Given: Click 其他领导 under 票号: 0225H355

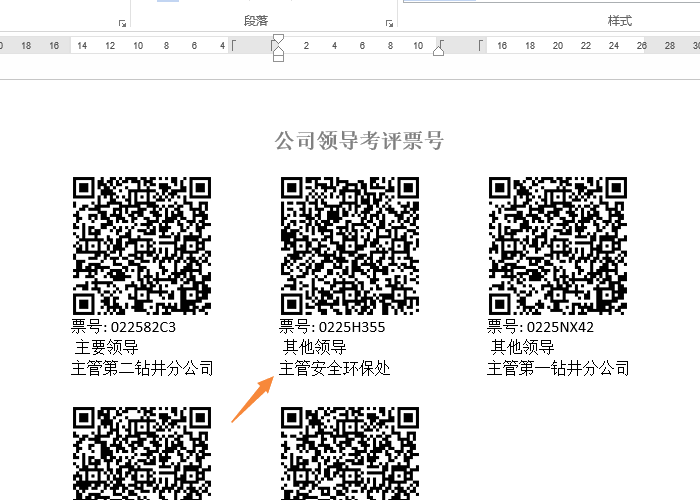Looking at the screenshot, I should click(315, 347).
